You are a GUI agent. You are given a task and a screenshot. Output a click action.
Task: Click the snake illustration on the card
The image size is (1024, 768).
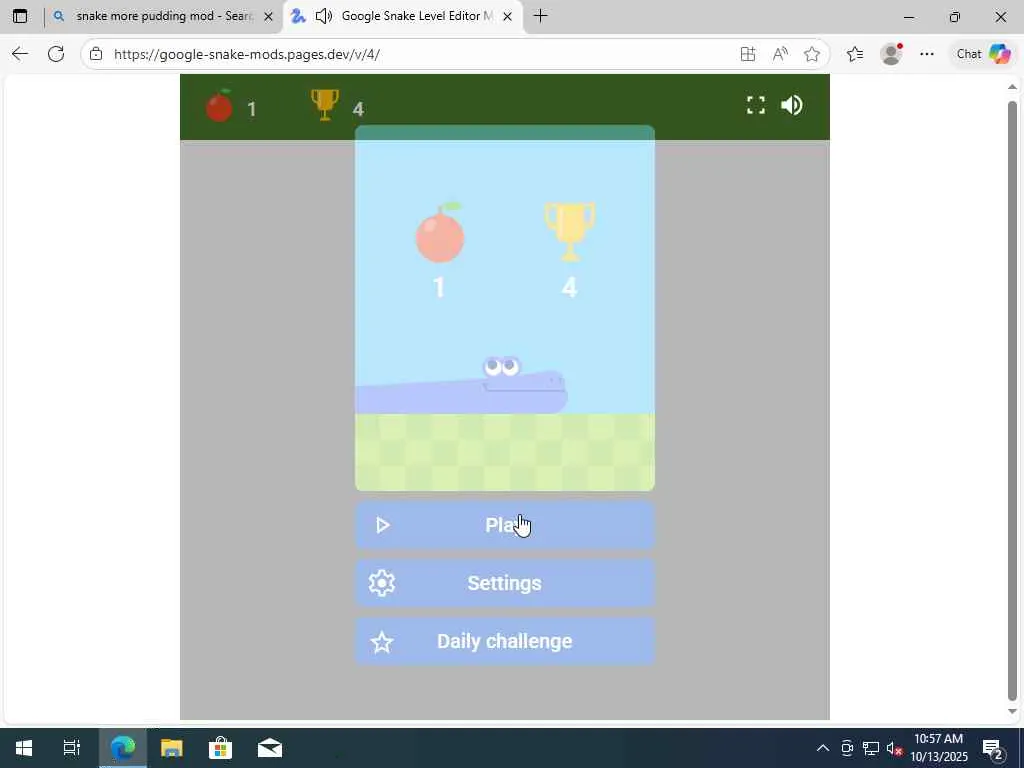tap(461, 385)
